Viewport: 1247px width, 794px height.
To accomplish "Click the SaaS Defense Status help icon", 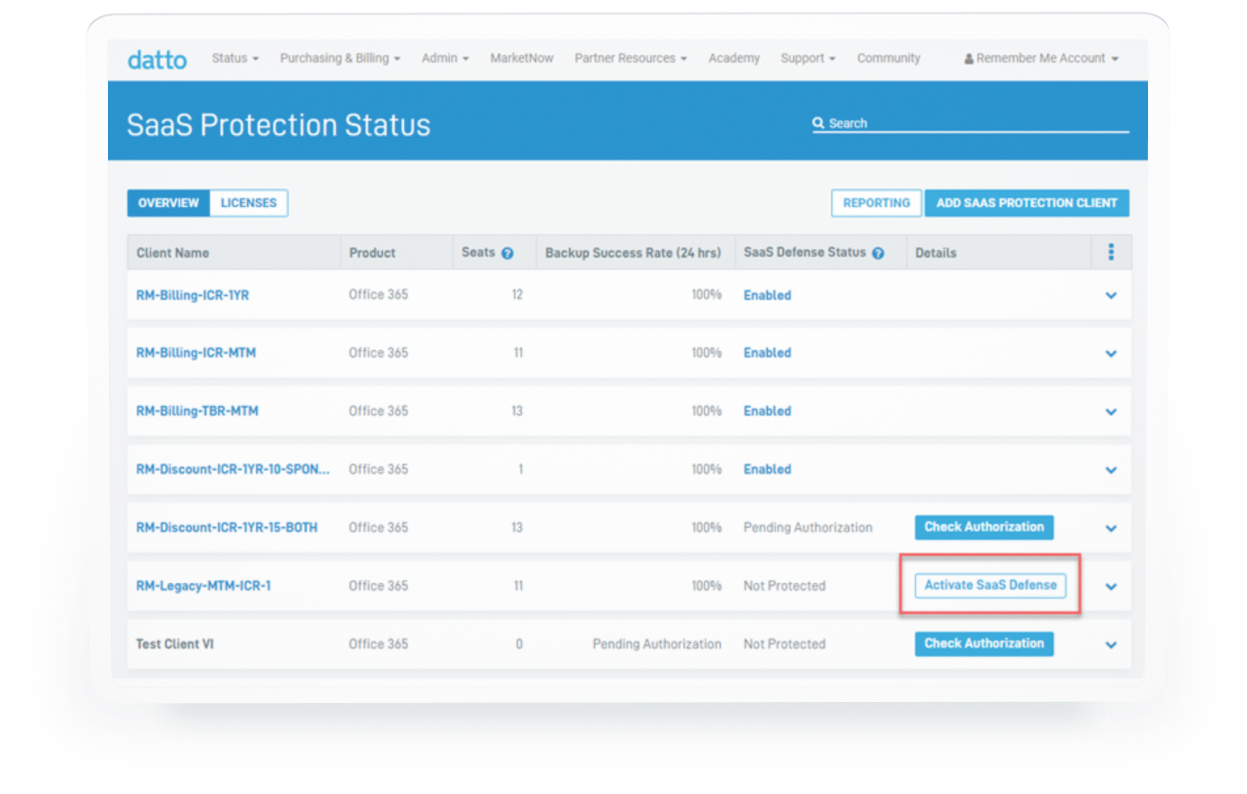I will 878,253.
